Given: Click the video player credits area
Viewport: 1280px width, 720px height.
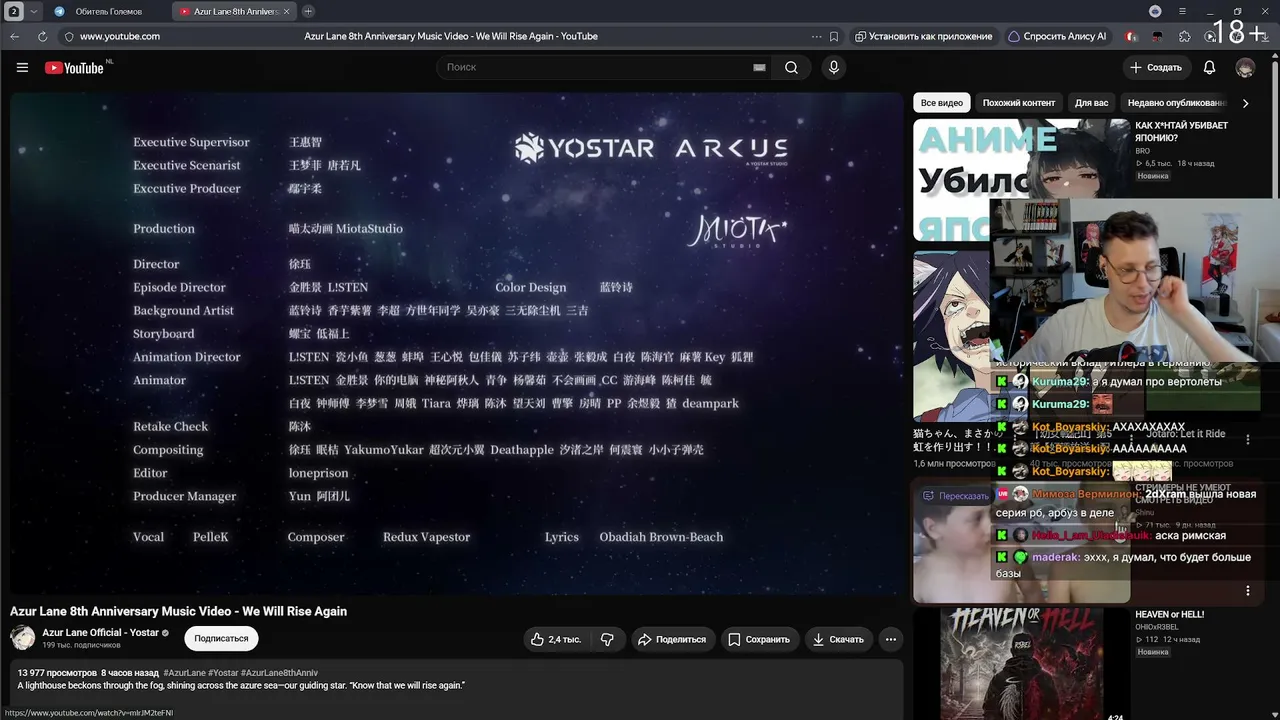Looking at the screenshot, I should click(x=457, y=344).
